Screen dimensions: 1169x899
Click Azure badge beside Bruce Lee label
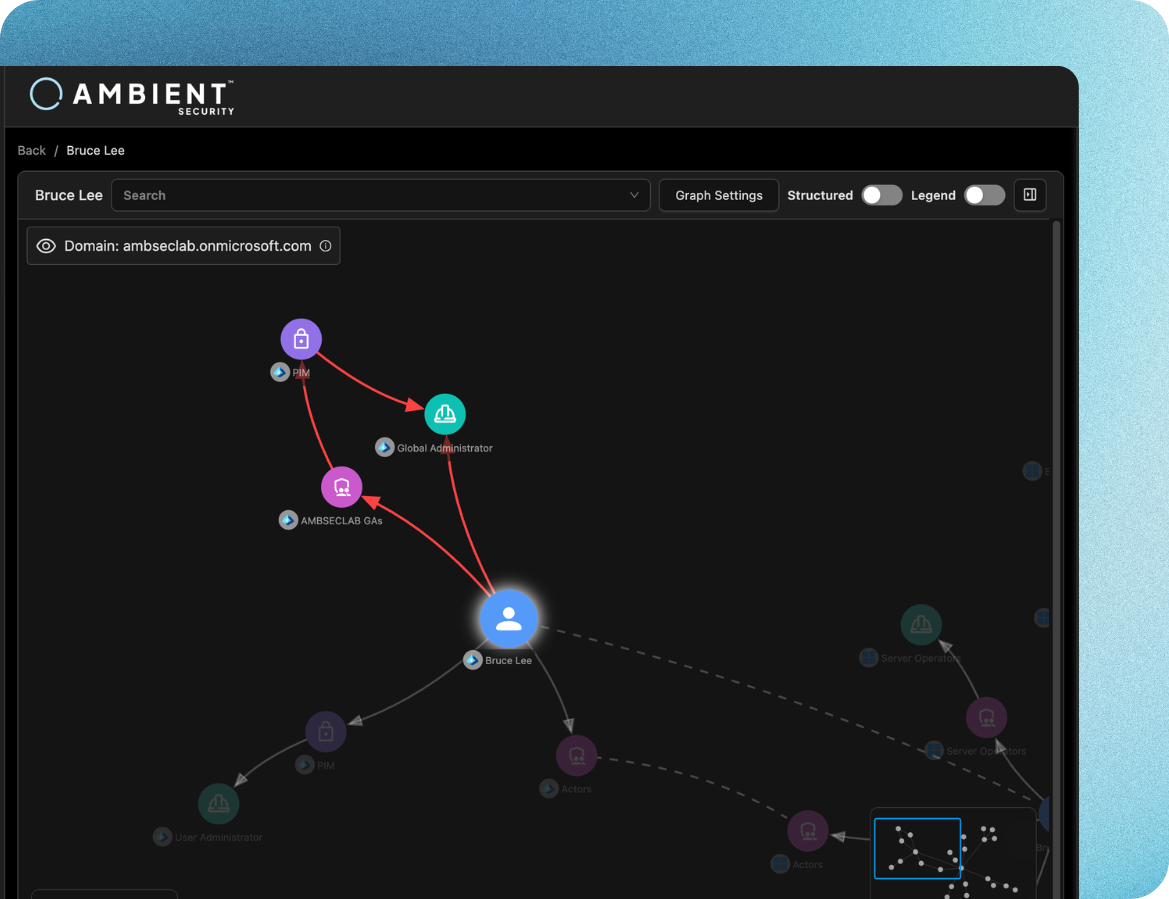pos(473,660)
